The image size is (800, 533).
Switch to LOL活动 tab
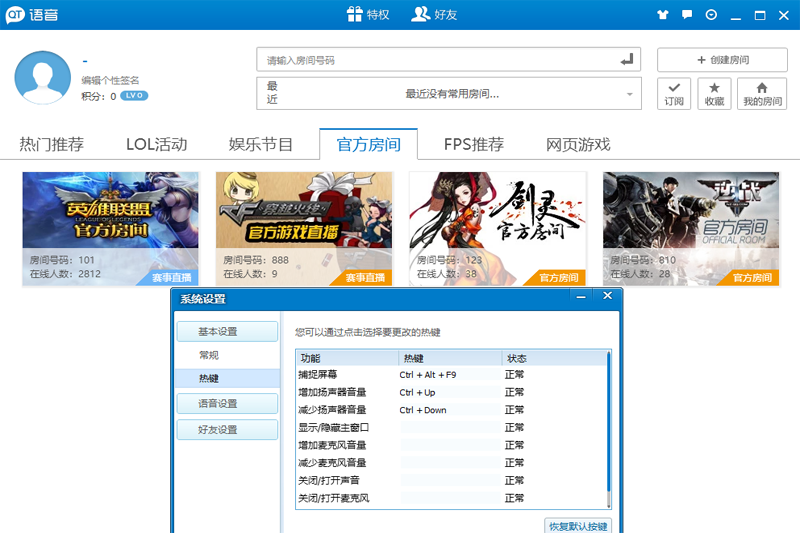point(157,144)
